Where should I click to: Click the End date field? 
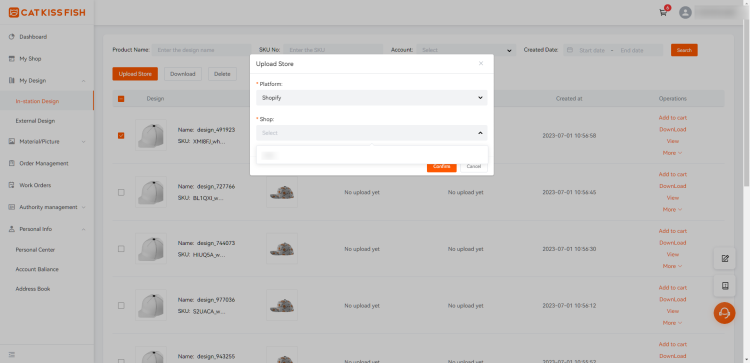(x=631, y=50)
